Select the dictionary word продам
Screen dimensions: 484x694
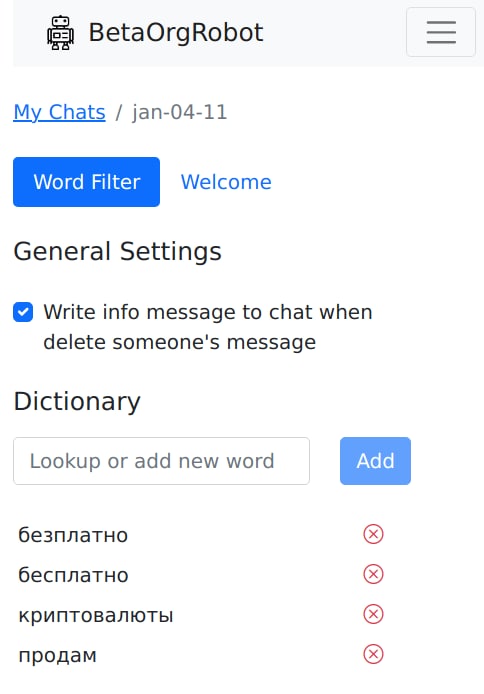tap(58, 655)
